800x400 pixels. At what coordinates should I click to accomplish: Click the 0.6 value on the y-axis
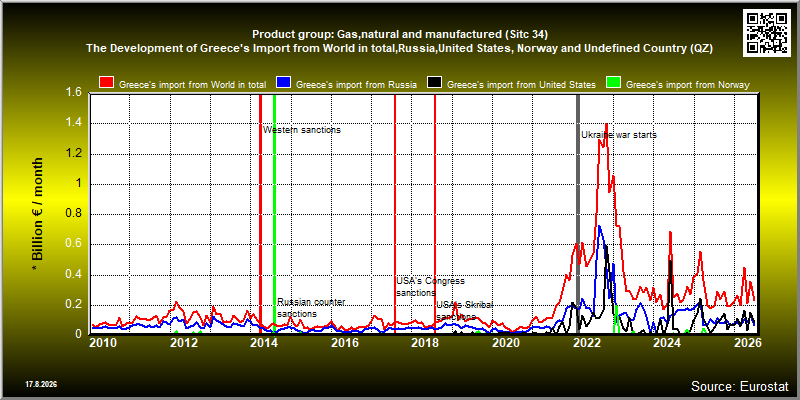coord(74,244)
